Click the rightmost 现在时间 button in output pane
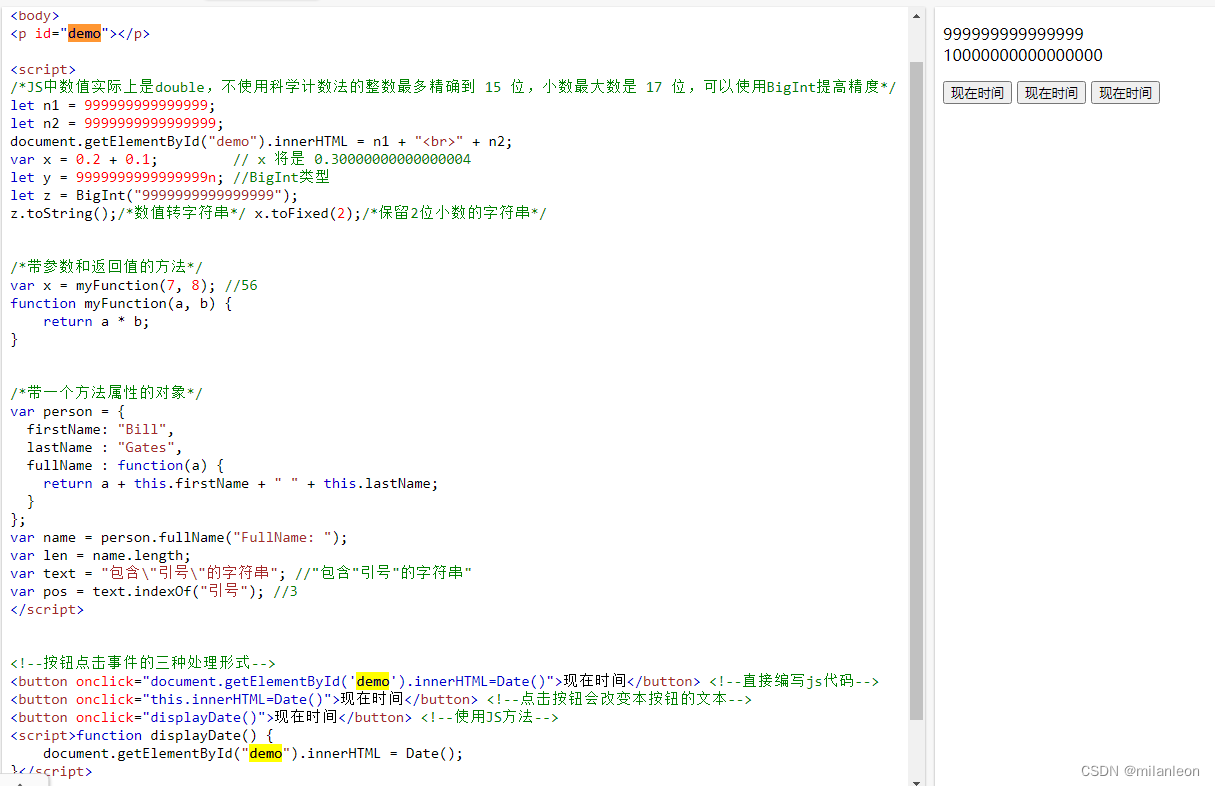 click(x=1125, y=93)
